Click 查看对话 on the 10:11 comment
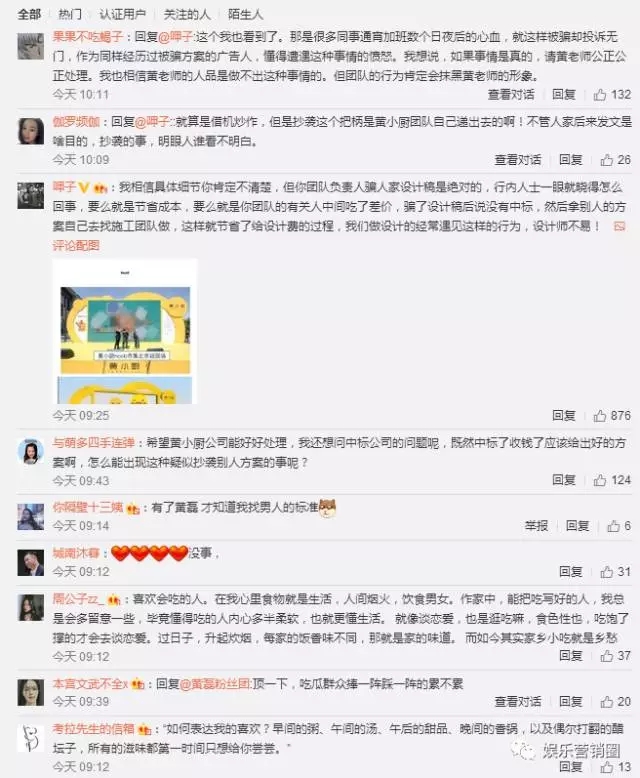This screenshot has height=778, width=640. tap(511, 94)
